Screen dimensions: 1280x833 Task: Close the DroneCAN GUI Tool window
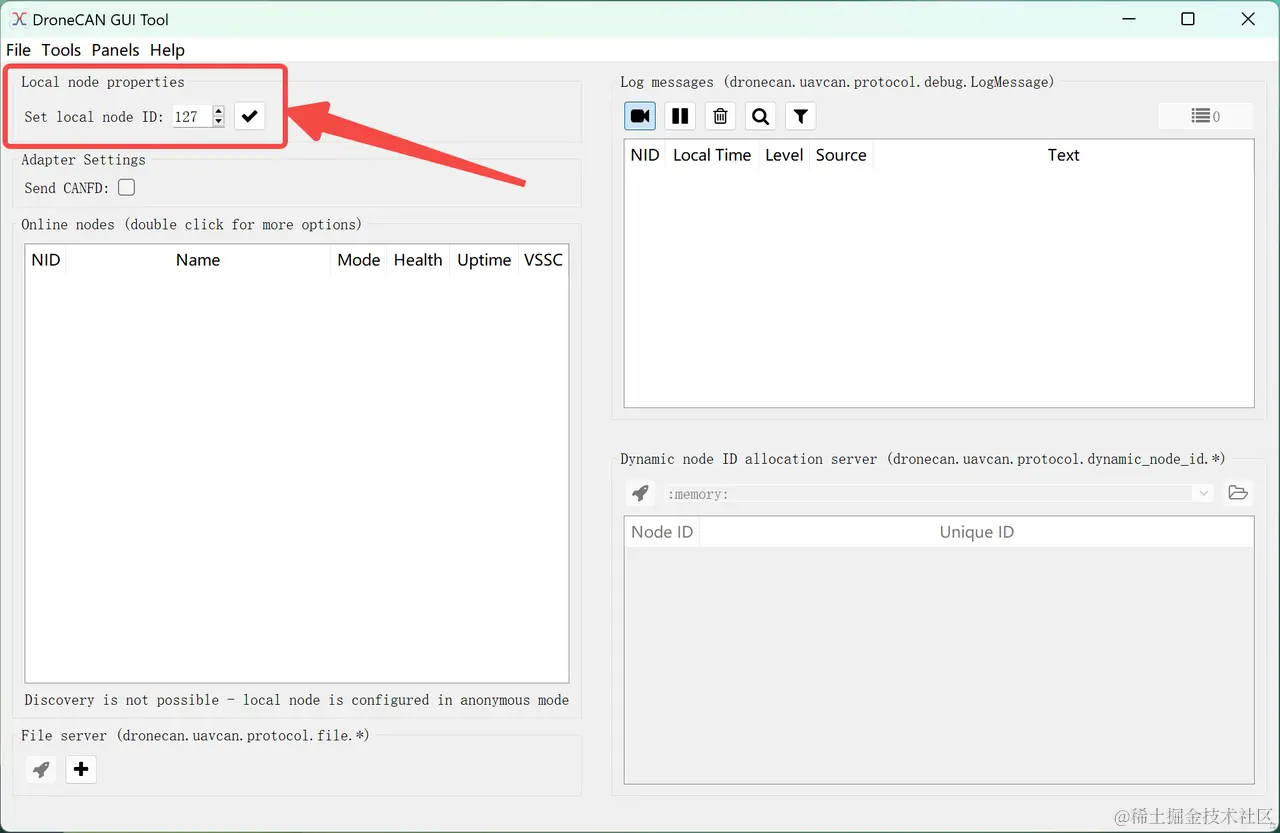1248,19
